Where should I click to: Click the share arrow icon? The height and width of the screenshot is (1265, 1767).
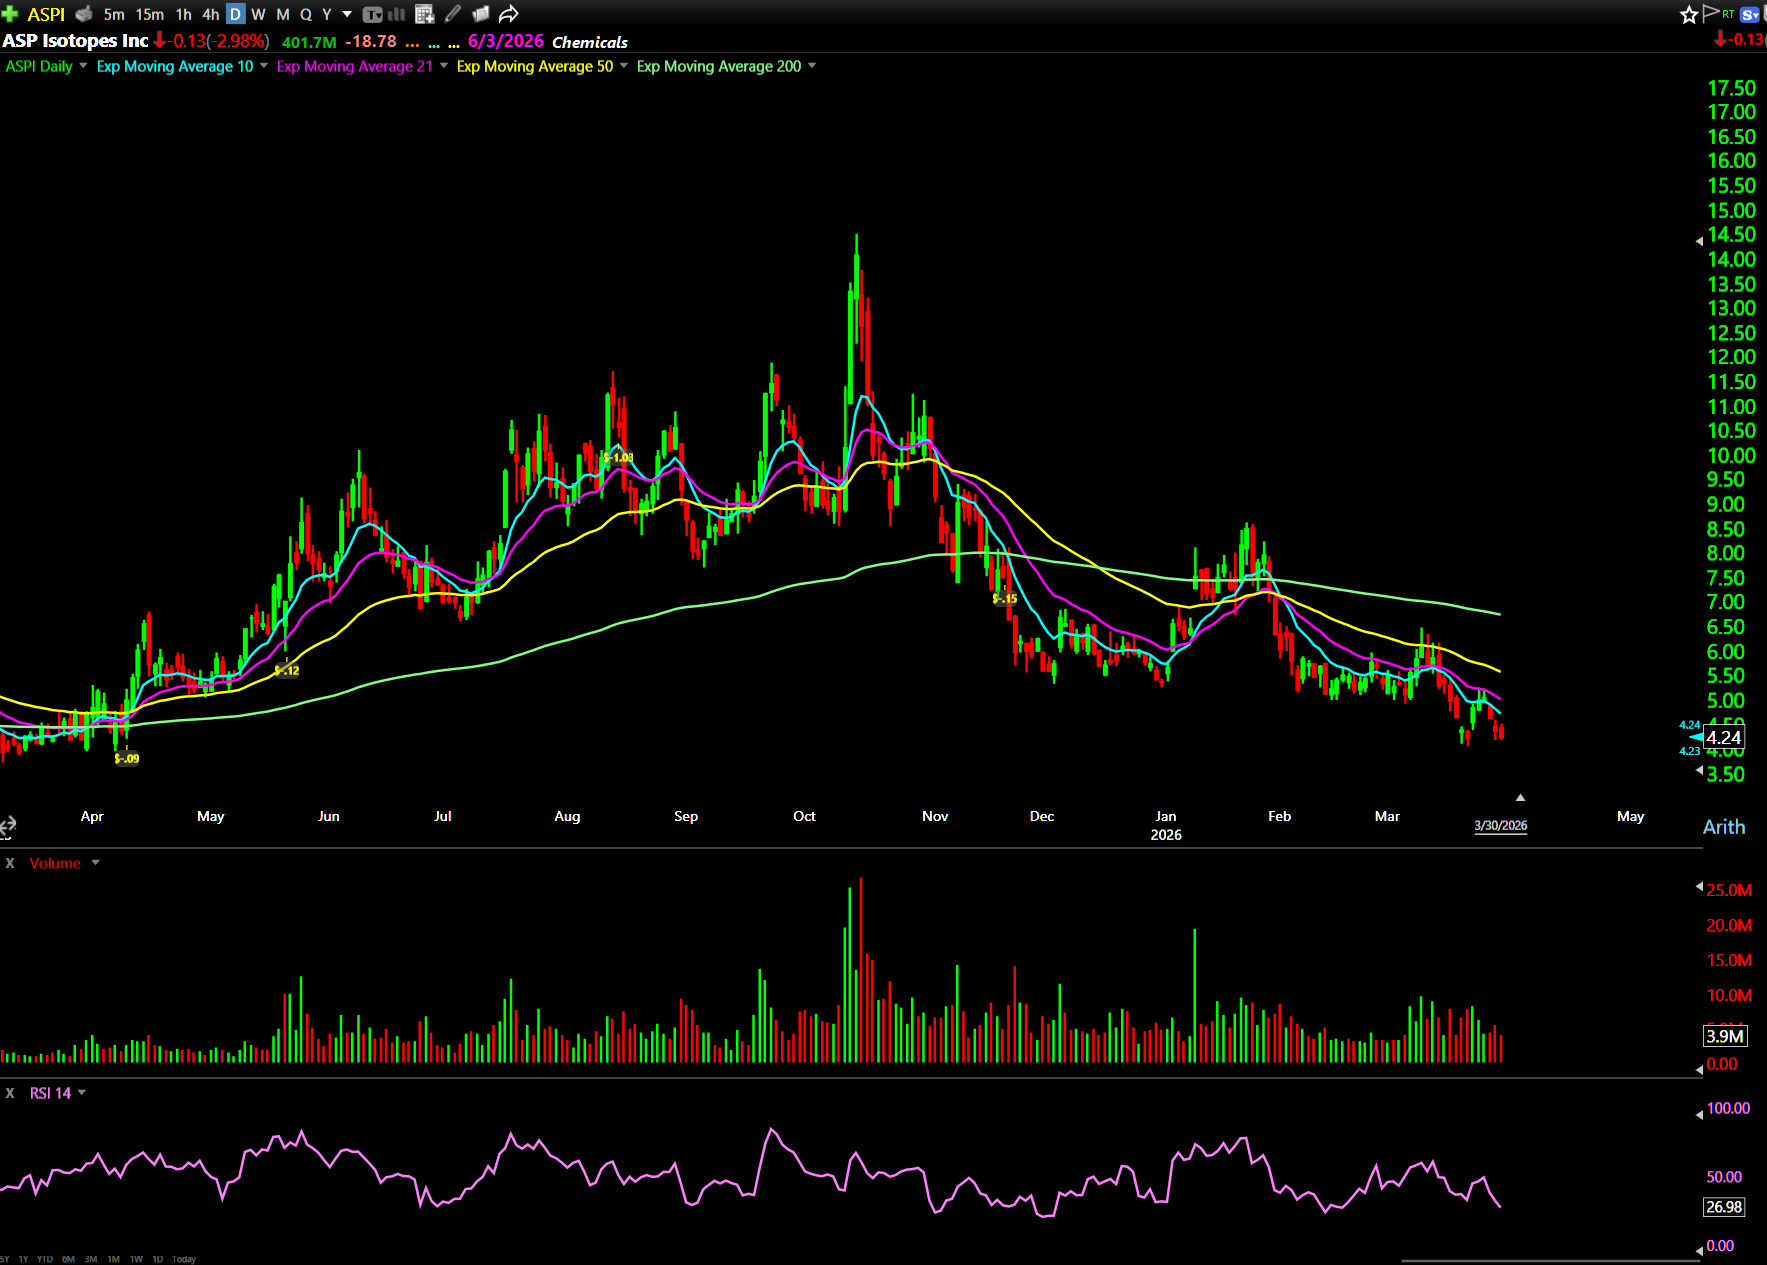click(x=508, y=14)
